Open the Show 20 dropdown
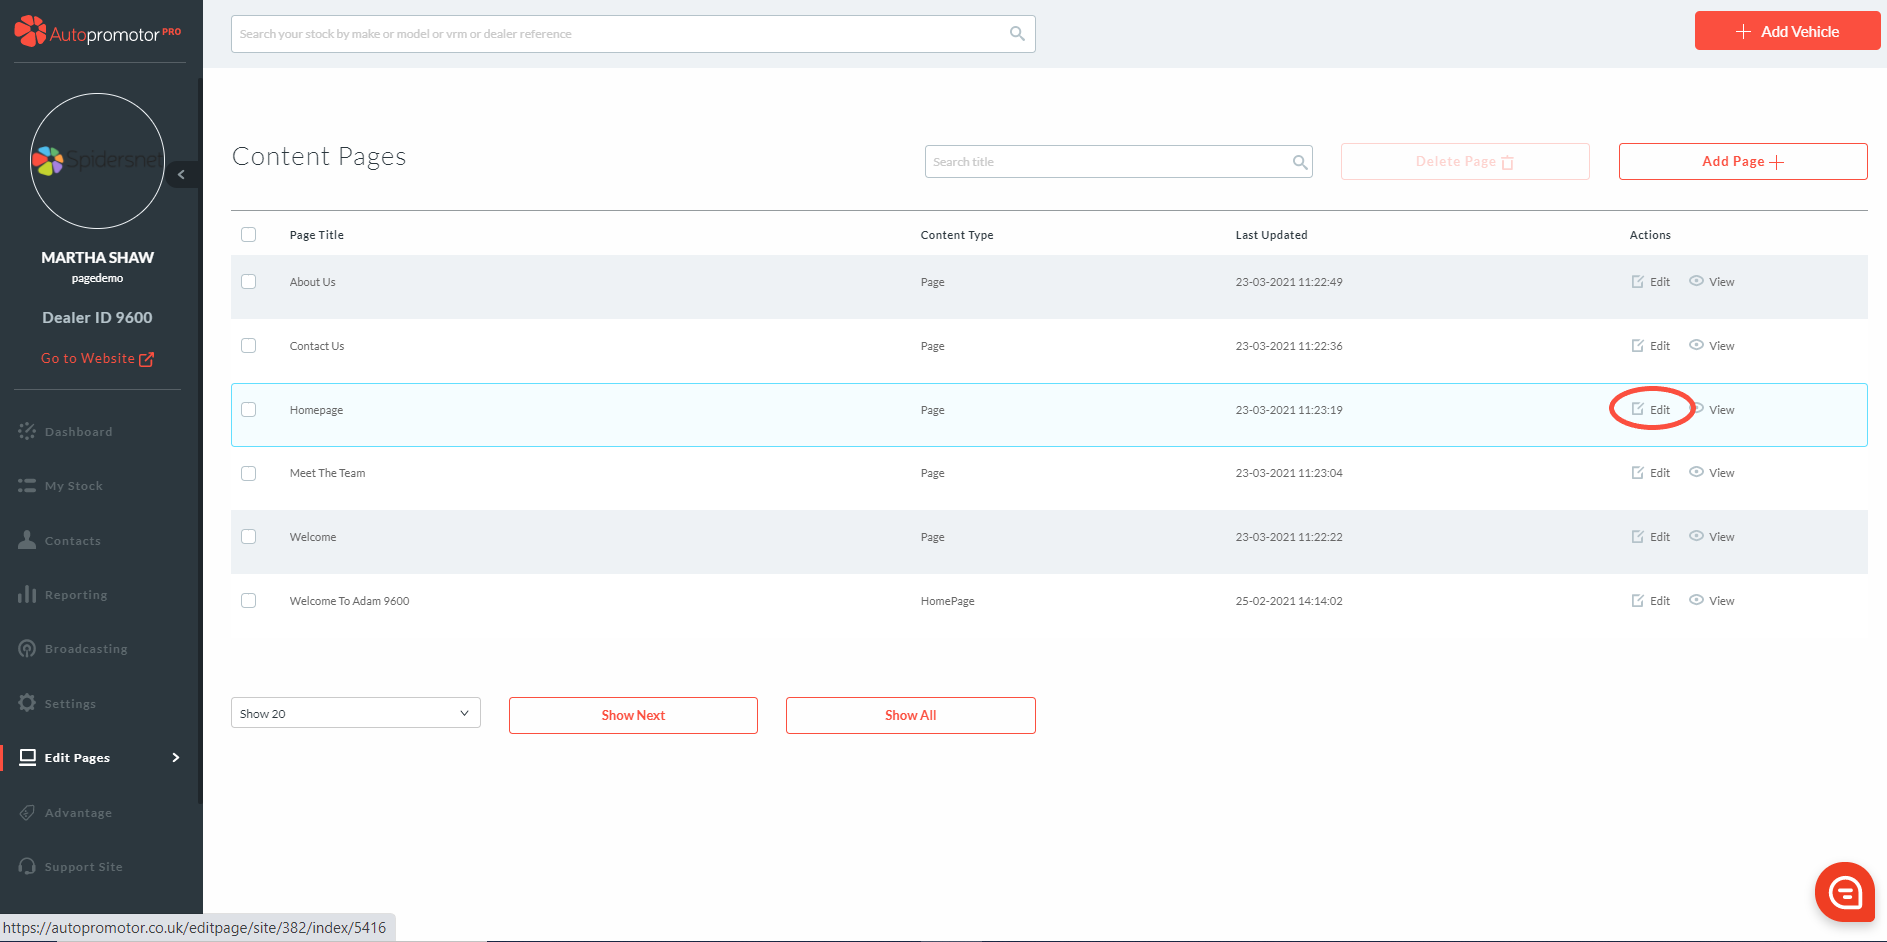 pyautogui.click(x=355, y=713)
